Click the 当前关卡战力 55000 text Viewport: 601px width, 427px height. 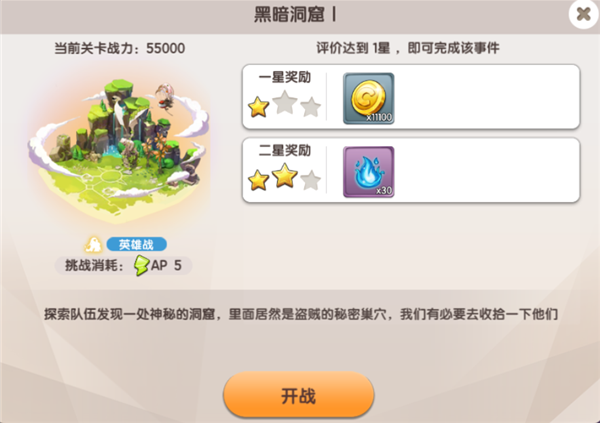tap(119, 48)
